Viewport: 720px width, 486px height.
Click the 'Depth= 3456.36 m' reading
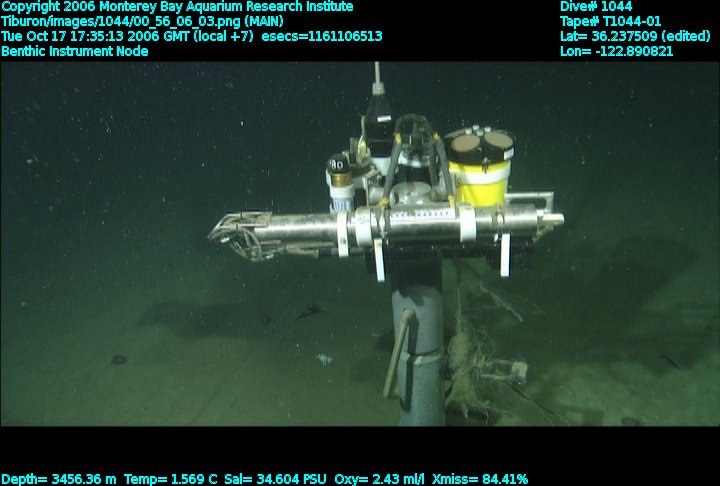59,479
